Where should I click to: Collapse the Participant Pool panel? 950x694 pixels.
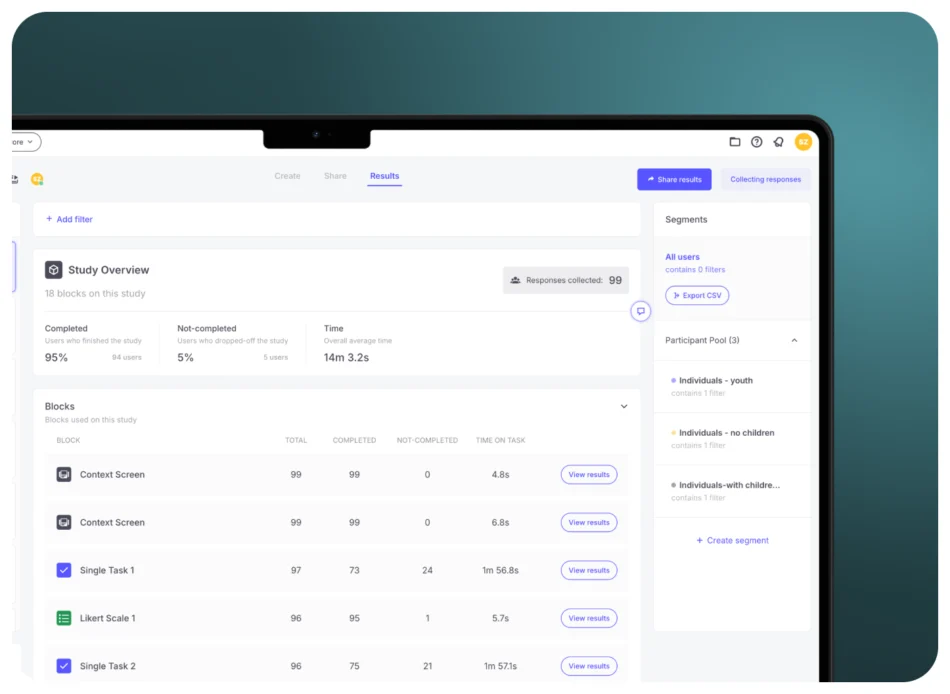[794, 340]
